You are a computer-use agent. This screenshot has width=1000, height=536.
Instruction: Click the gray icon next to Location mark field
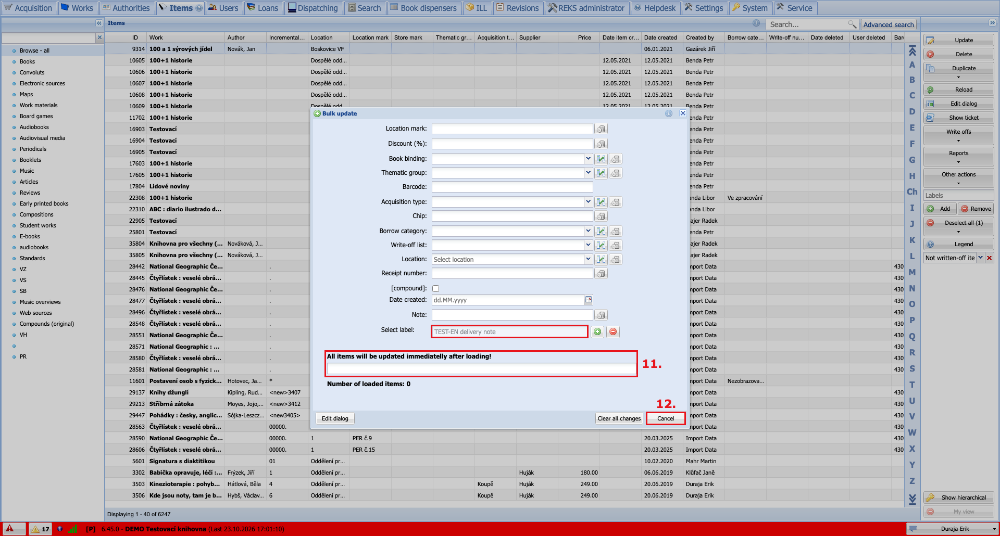click(601, 129)
